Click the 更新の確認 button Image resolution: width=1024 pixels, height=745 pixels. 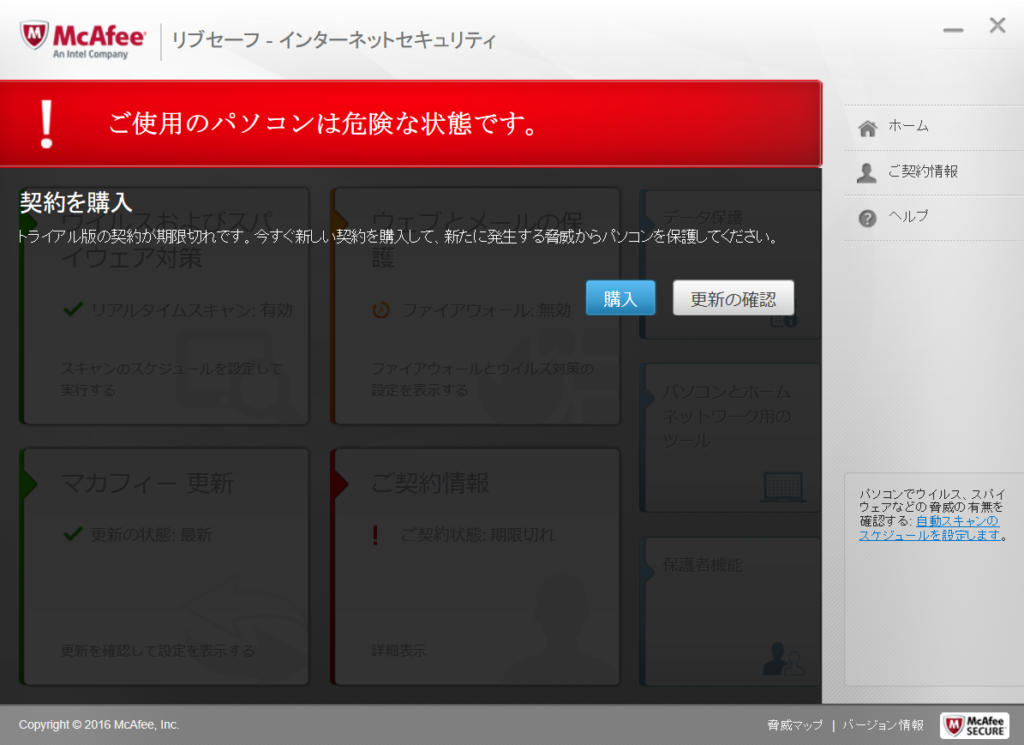click(x=733, y=298)
